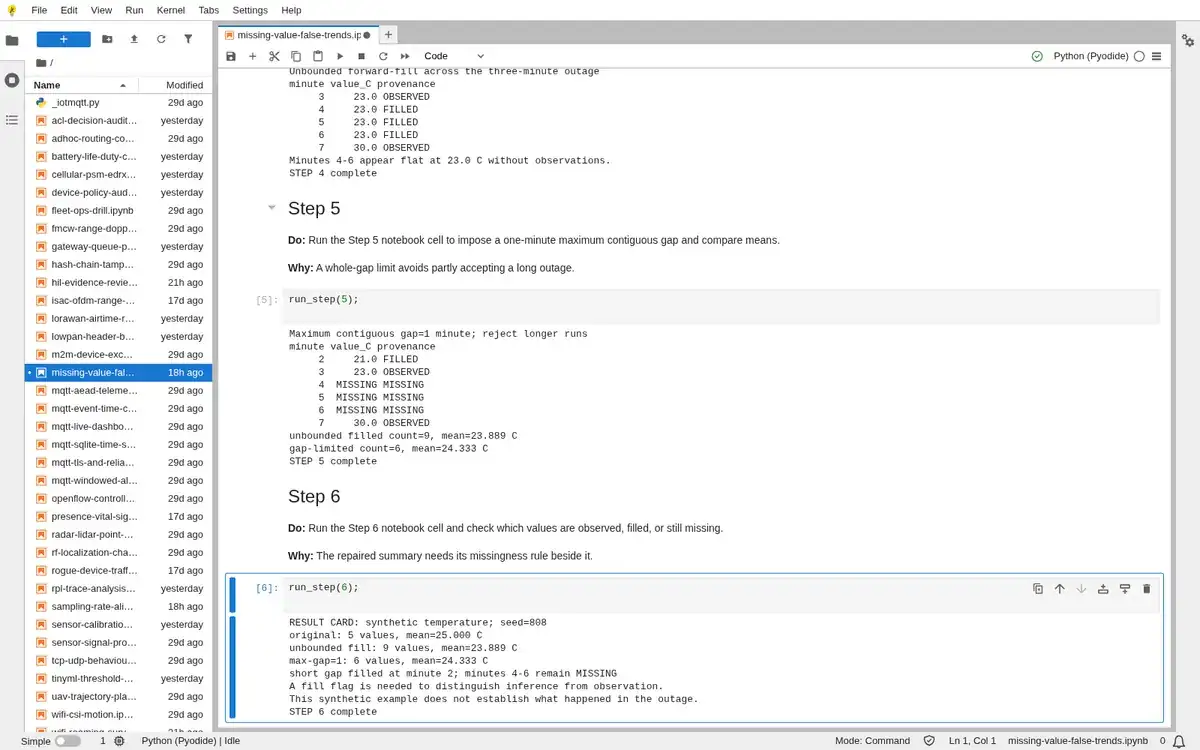This screenshot has height=750, width=1200.
Task: Click the Step 6 heading text
Action: click(314, 496)
